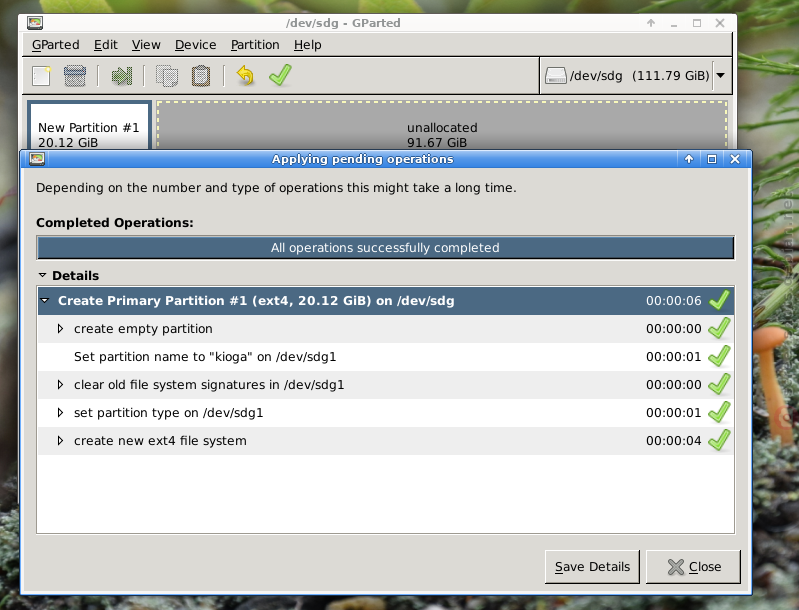Click the create empty partition row text
Viewport: 799px width, 610px height.
tap(143, 329)
